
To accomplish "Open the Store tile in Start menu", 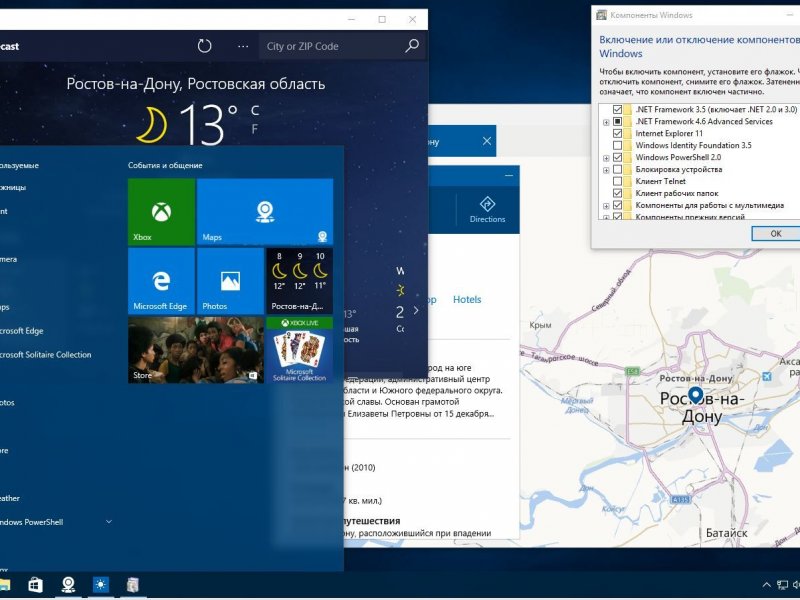I will click(x=196, y=350).
